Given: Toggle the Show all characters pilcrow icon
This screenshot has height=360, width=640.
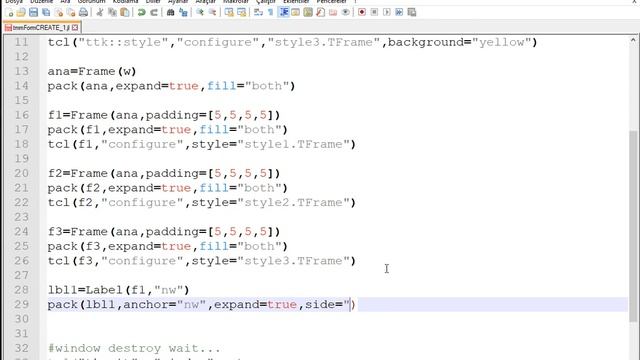Looking at the screenshot, I should pyautogui.click(x=271, y=12).
